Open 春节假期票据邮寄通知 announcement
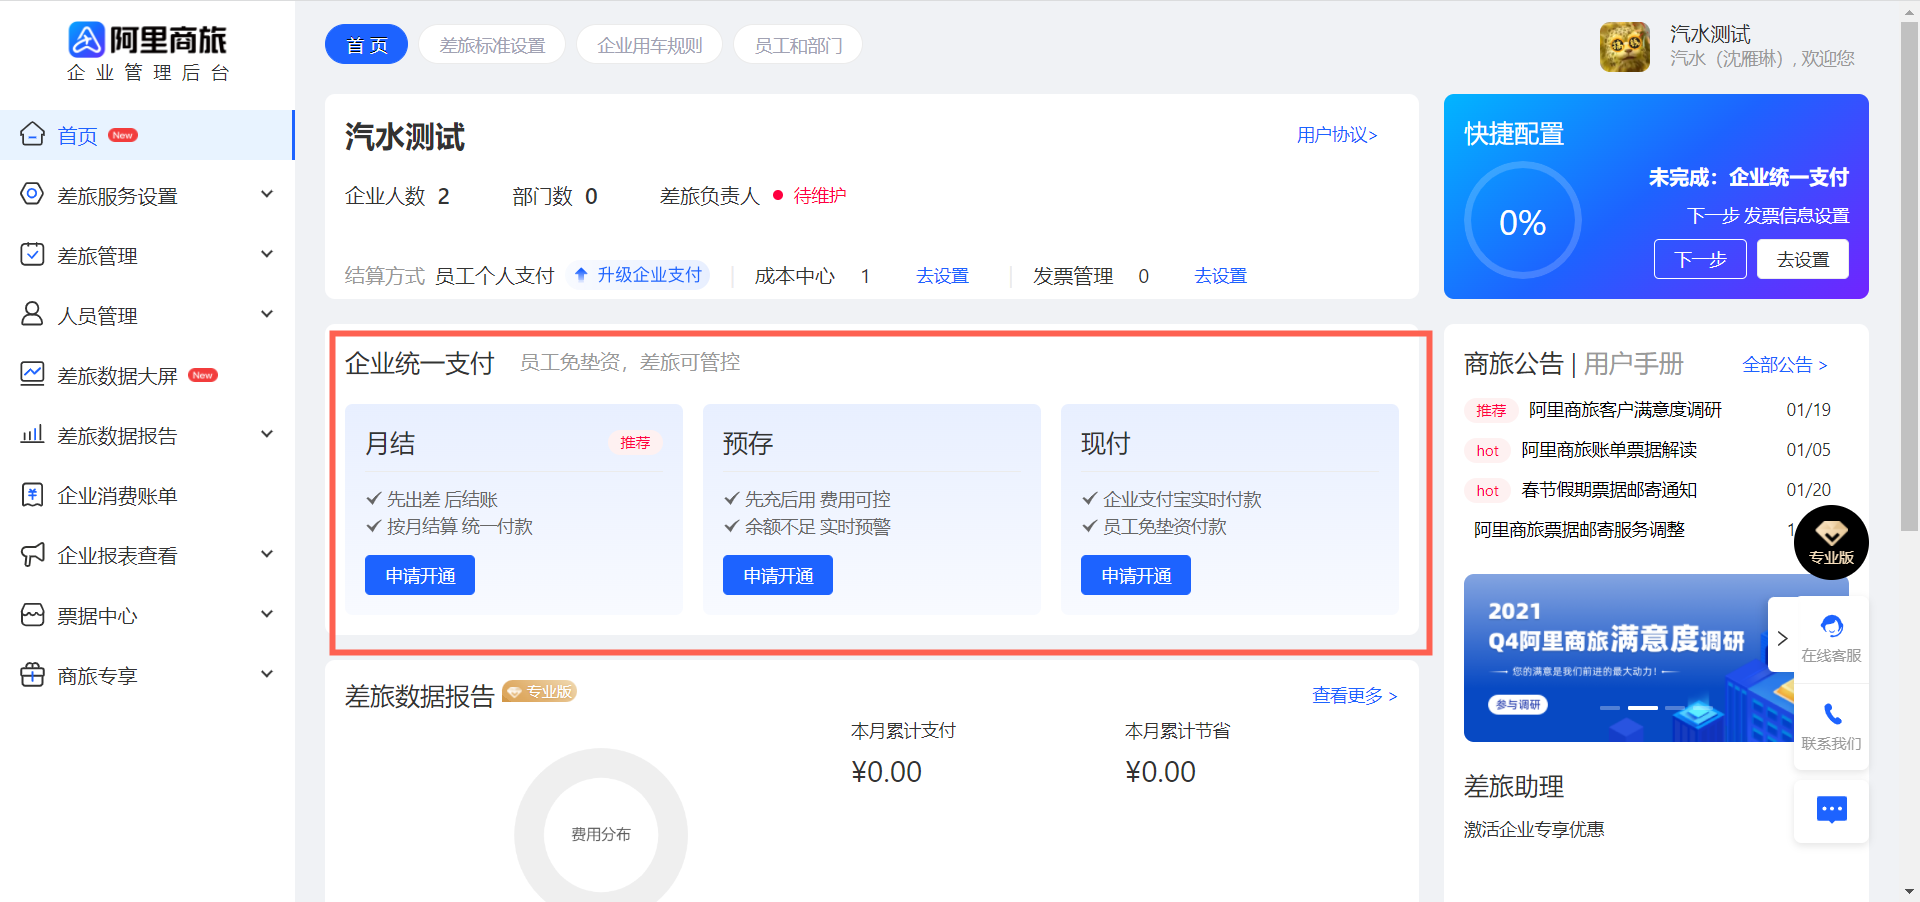The image size is (1920, 902). point(1609,490)
